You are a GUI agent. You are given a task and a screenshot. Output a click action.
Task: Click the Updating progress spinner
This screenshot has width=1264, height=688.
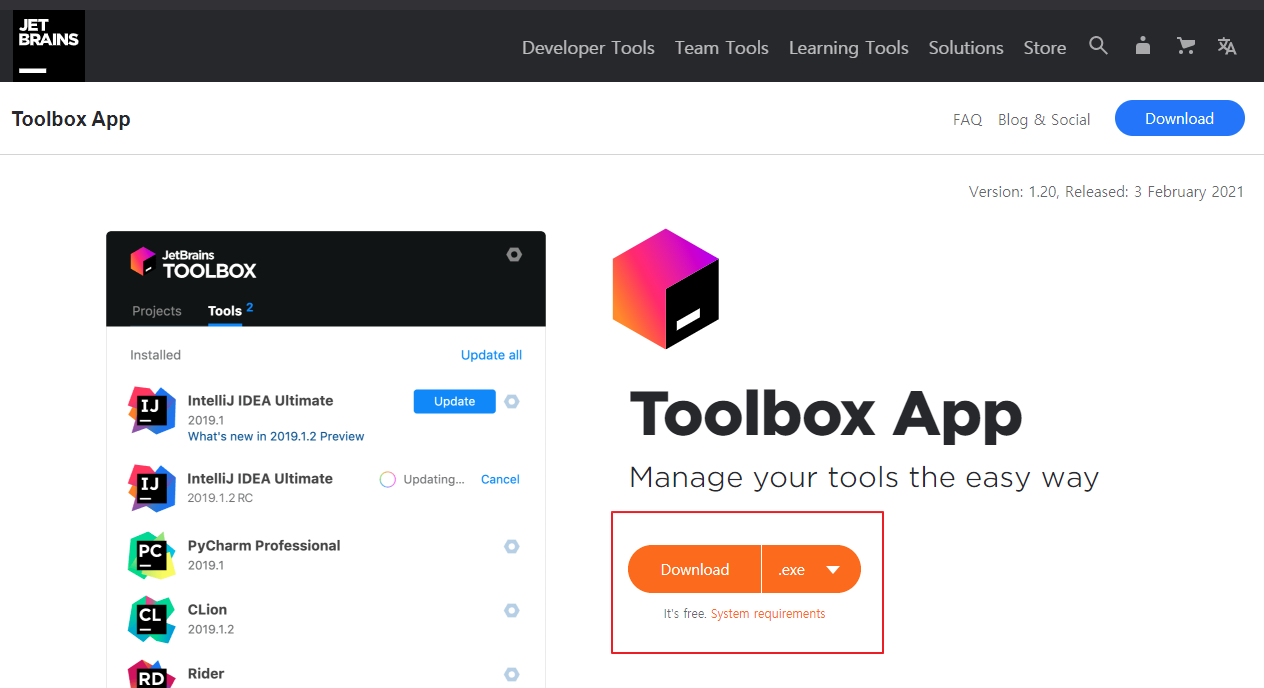[388, 479]
